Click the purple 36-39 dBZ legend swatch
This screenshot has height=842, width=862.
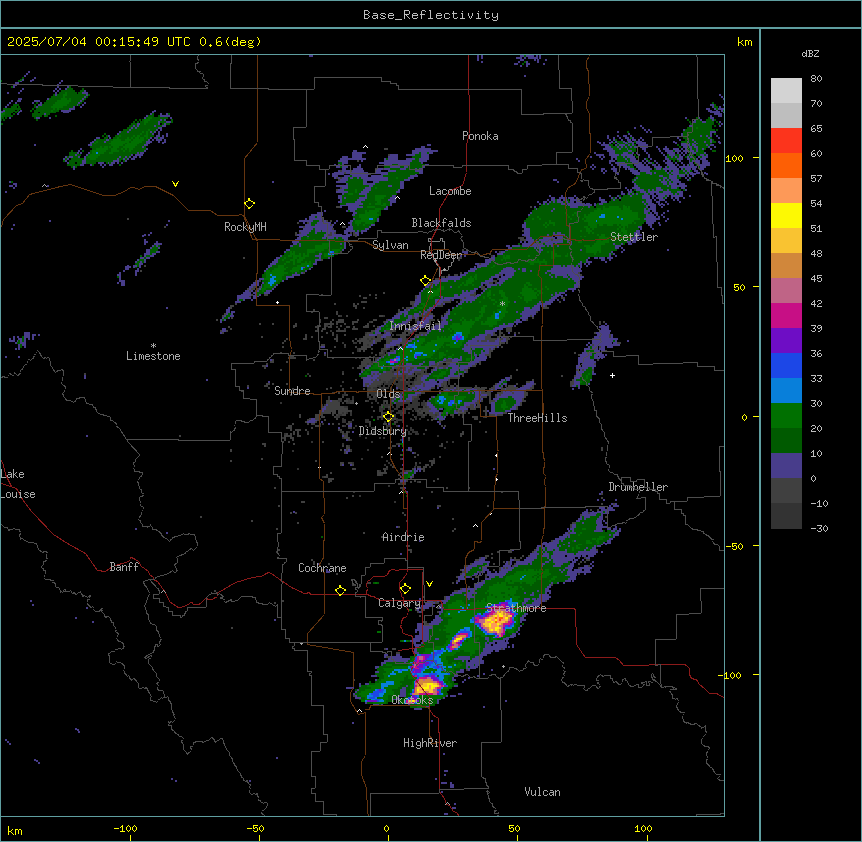786,341
